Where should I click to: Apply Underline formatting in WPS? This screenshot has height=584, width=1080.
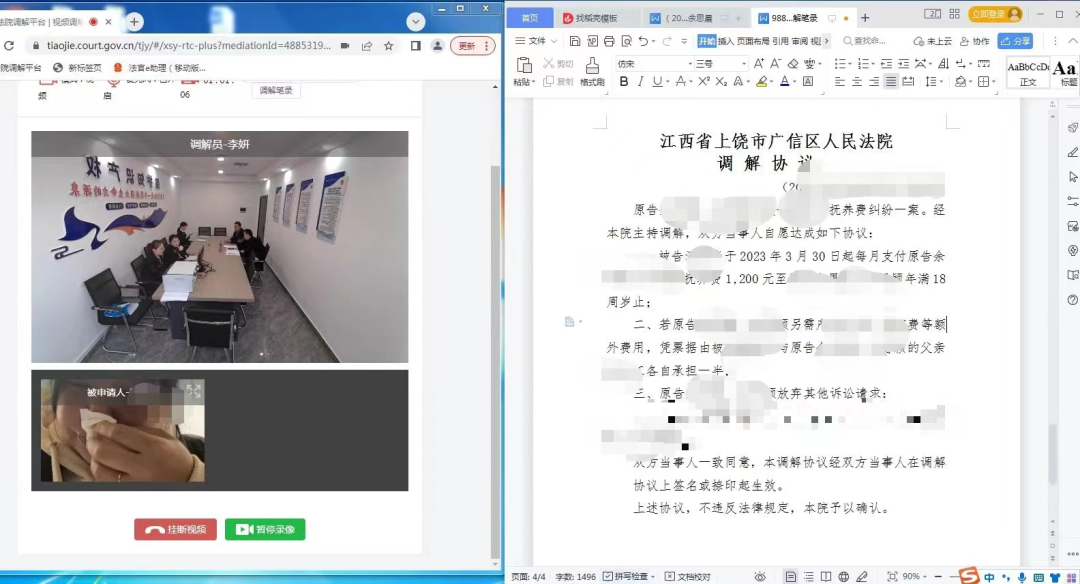[657, 81]
